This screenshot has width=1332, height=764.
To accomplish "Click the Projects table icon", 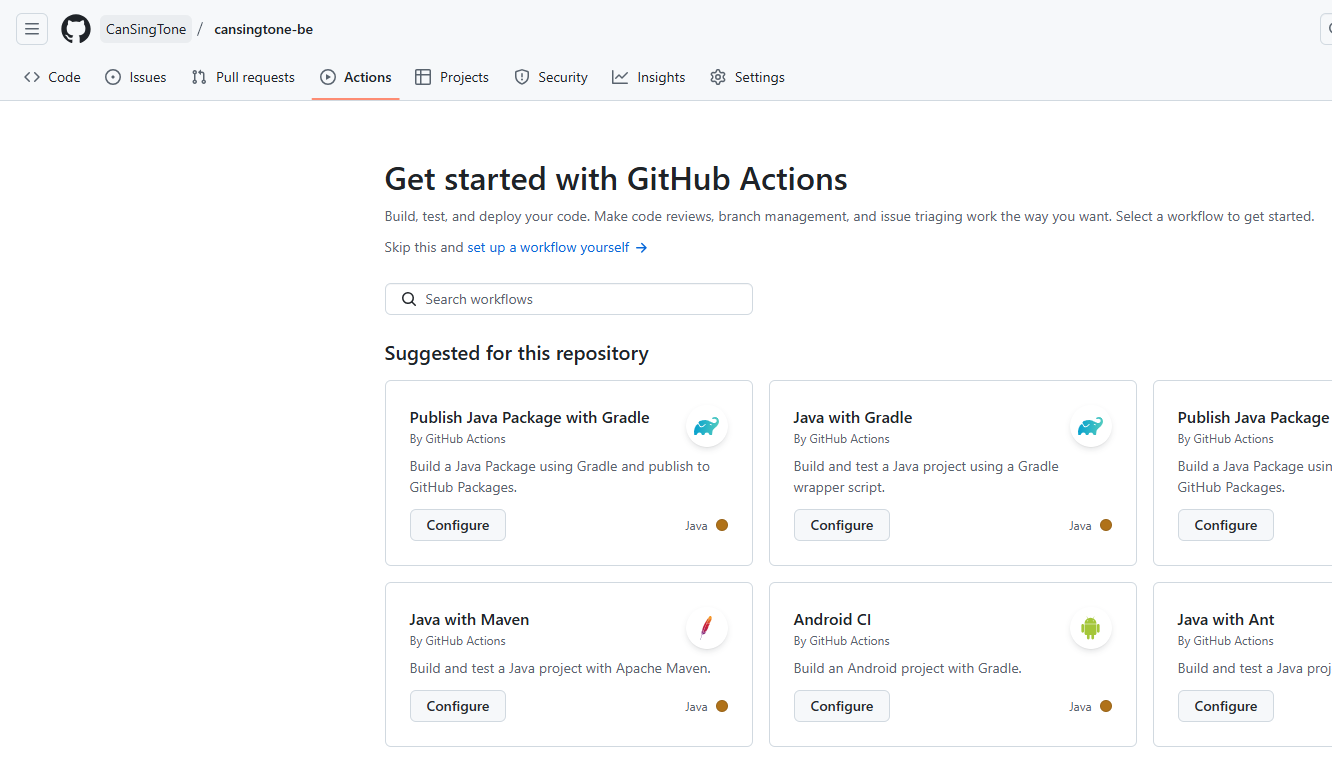I will click(423, 77).
